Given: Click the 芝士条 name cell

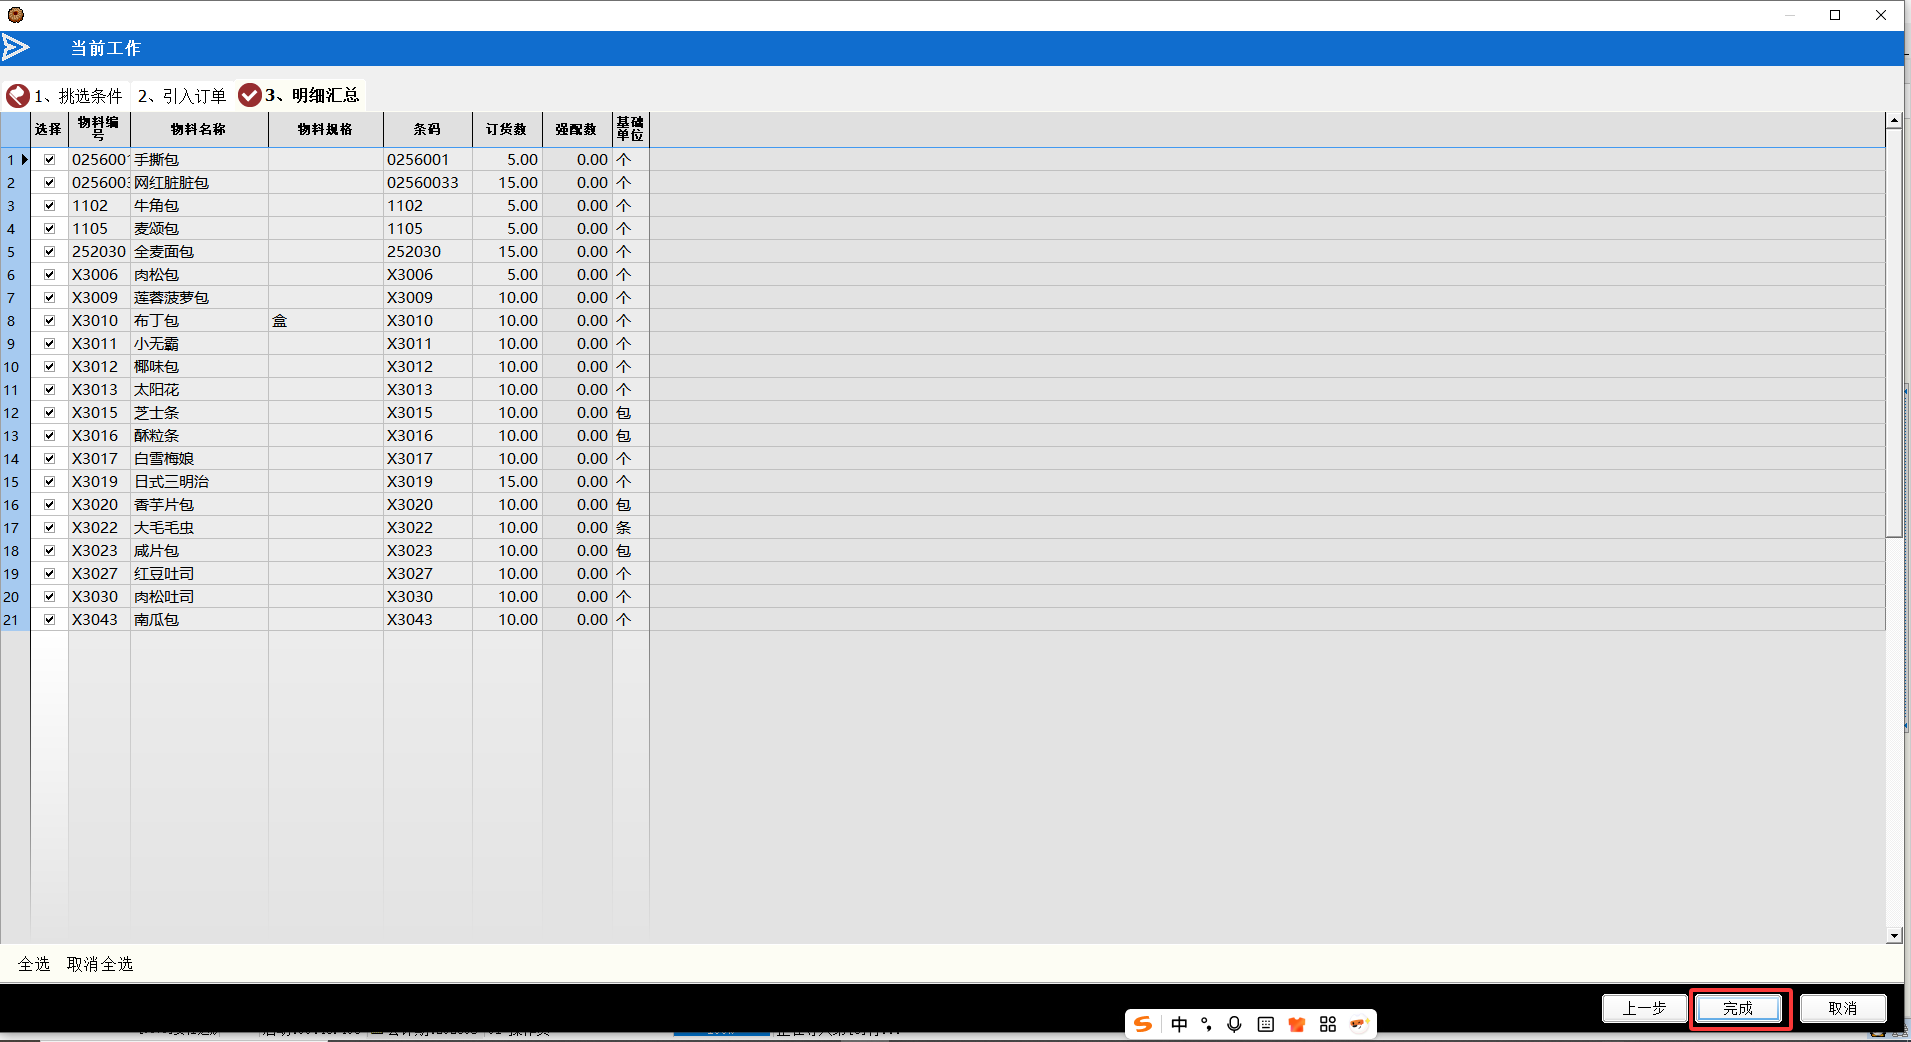Looking at the screenshot, I should tap(199, 412).
